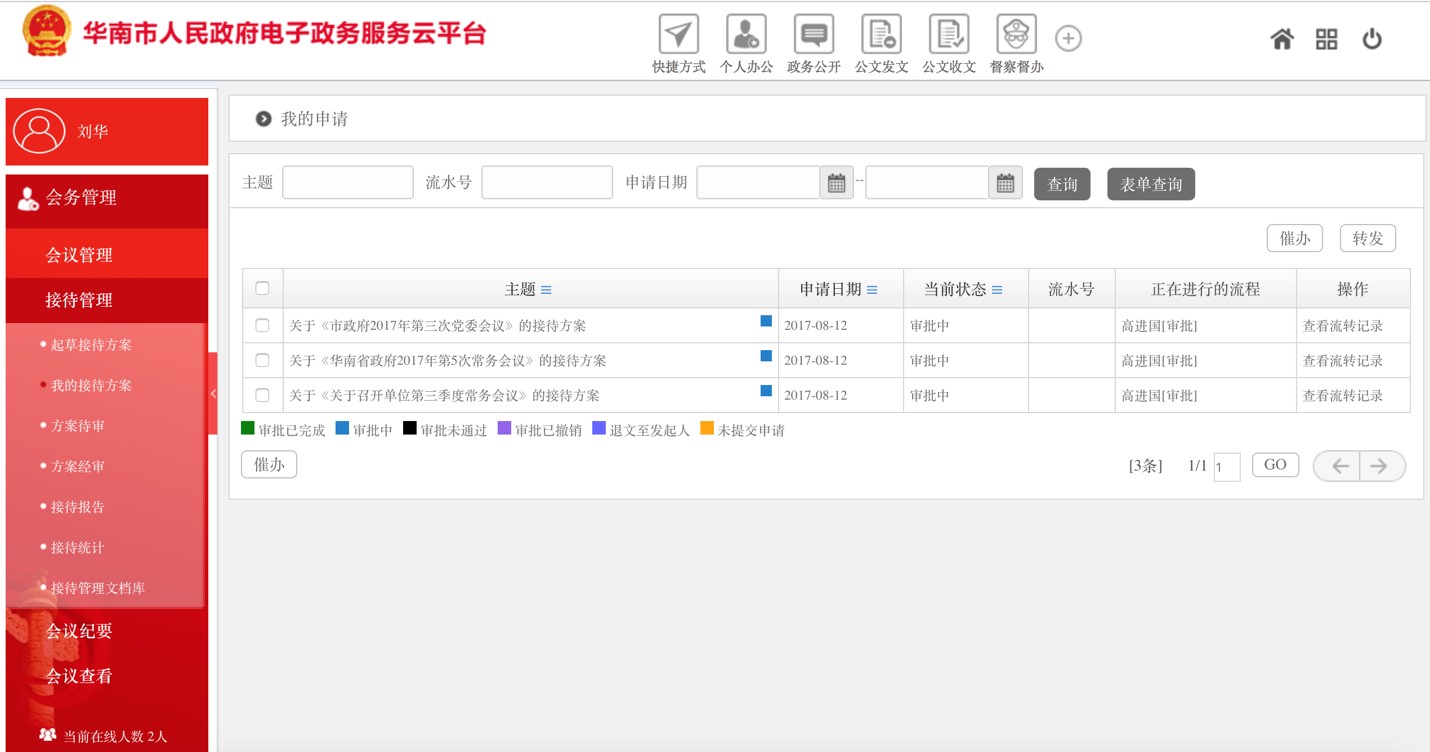Select checkbox for 关于召开单位第三季度常务会议 row
The height and width of the screenshot is (752, 1430).
click(x=262, y=395)
